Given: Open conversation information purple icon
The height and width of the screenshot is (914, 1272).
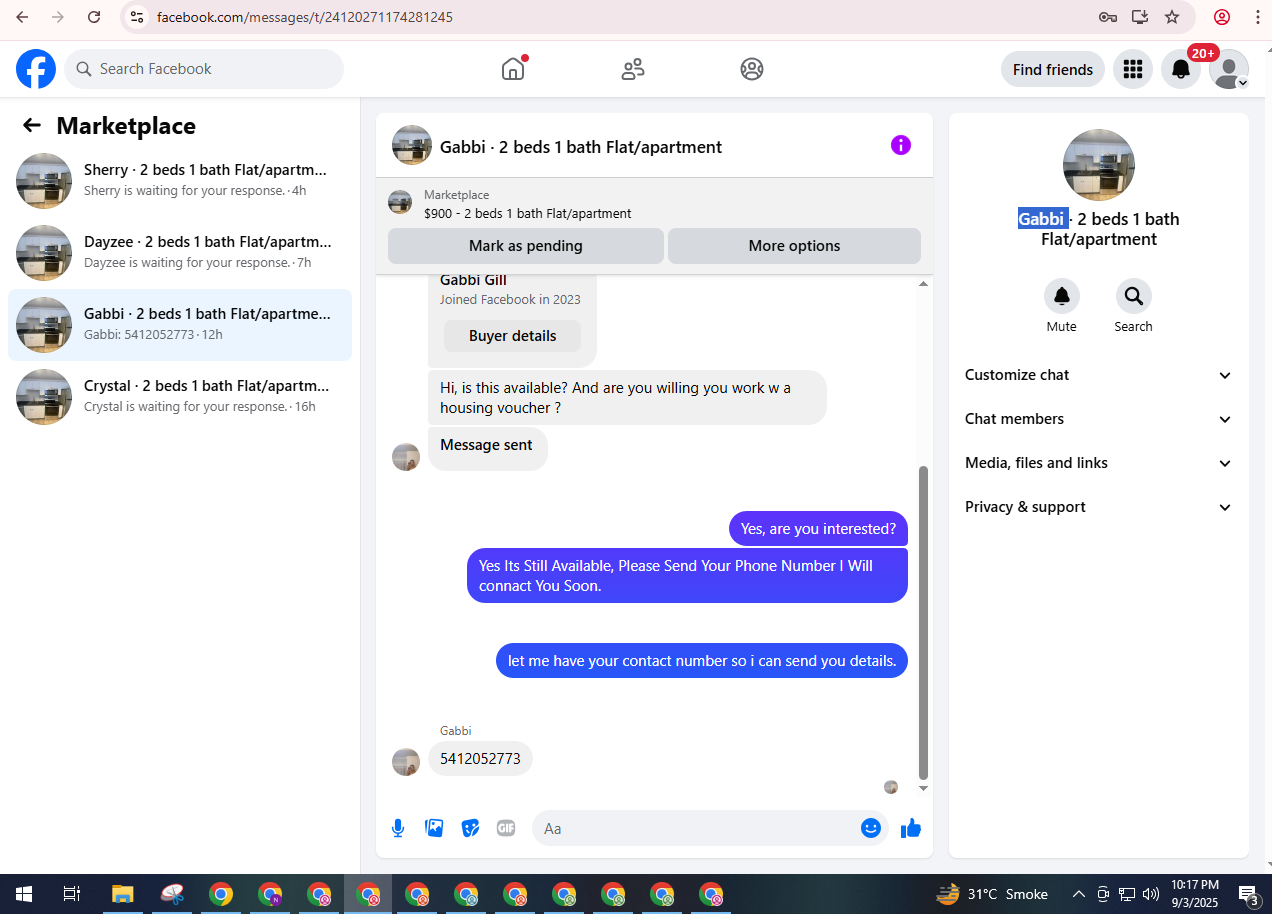Looking at the screenshot, I should click(901, 146).
